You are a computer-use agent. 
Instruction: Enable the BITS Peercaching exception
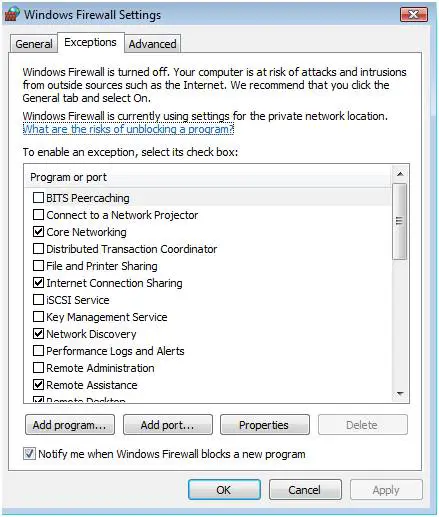click(38, 198)
